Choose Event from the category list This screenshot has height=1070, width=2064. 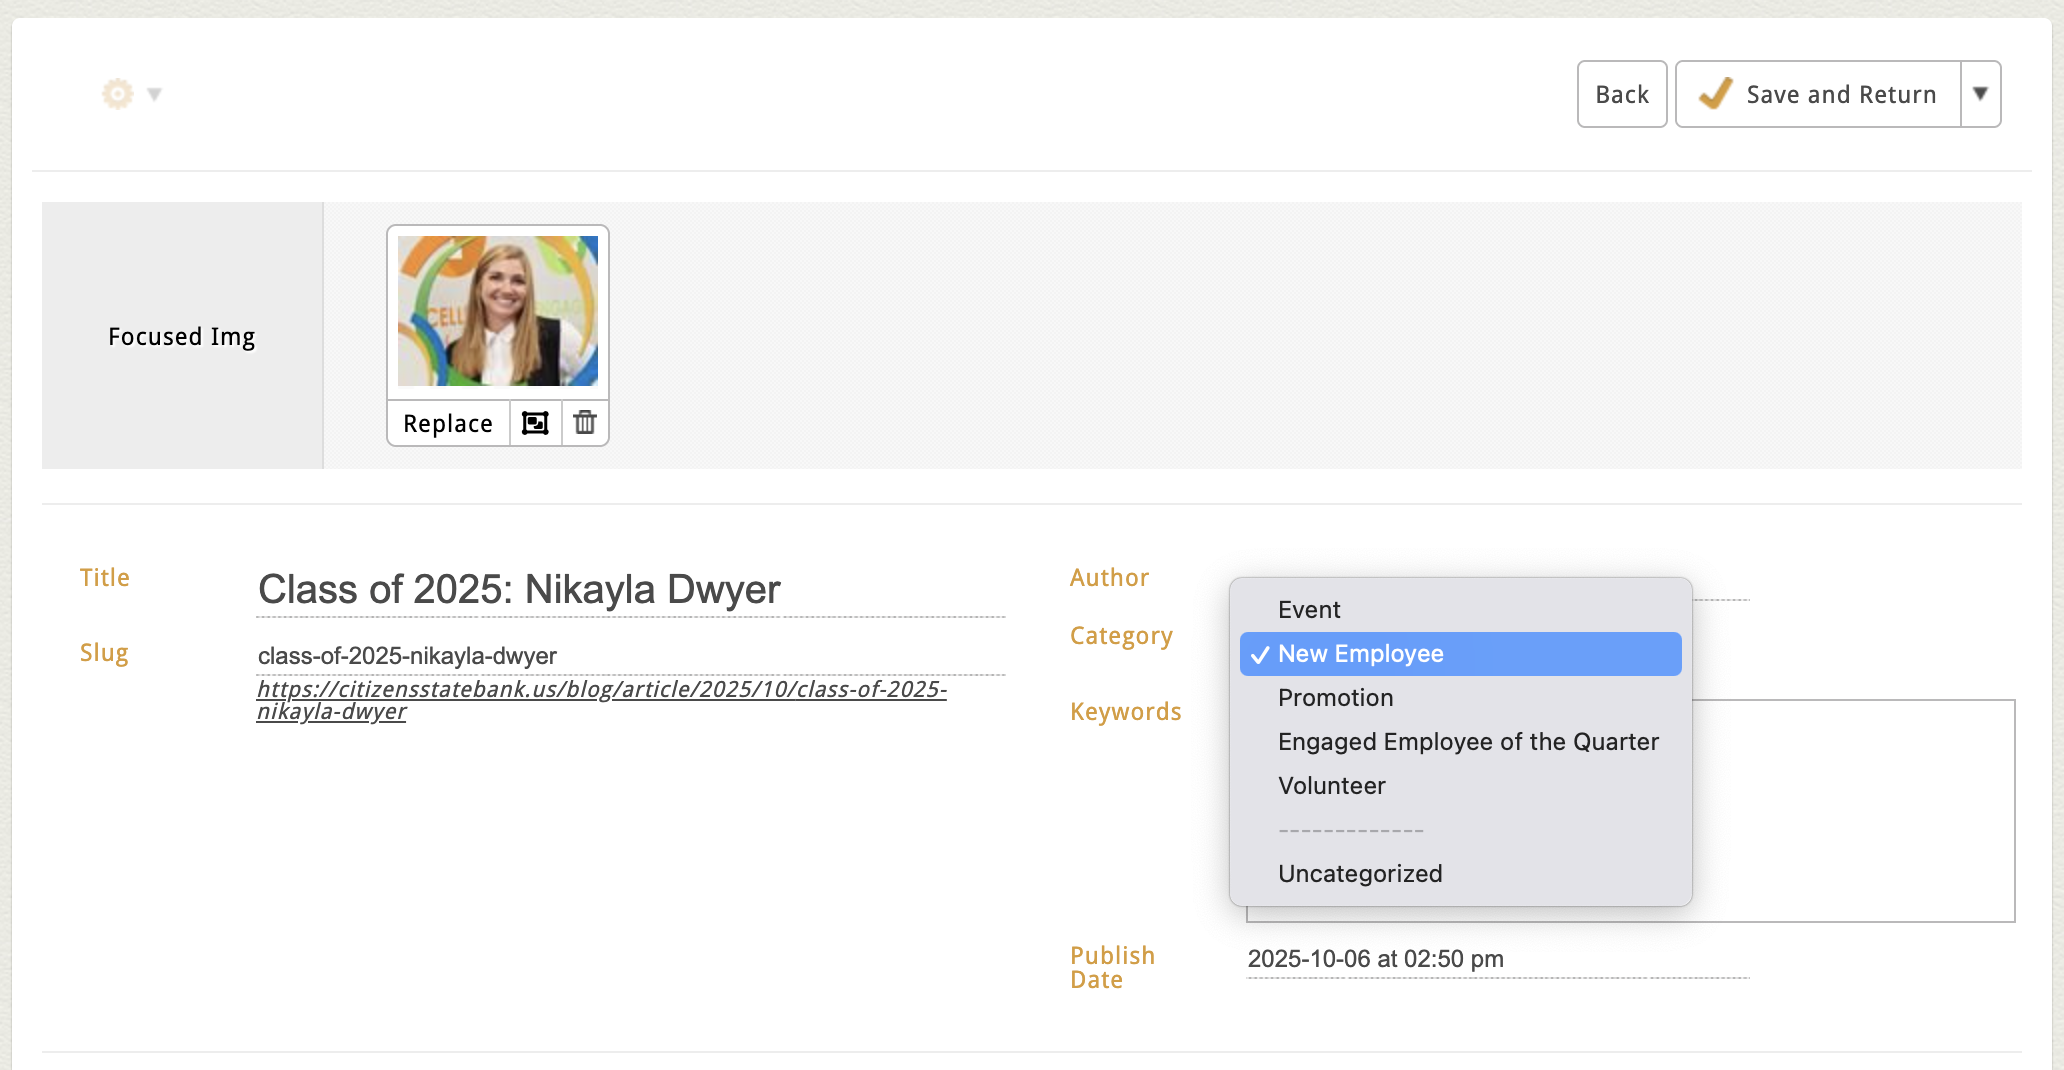click(1309, 610)
